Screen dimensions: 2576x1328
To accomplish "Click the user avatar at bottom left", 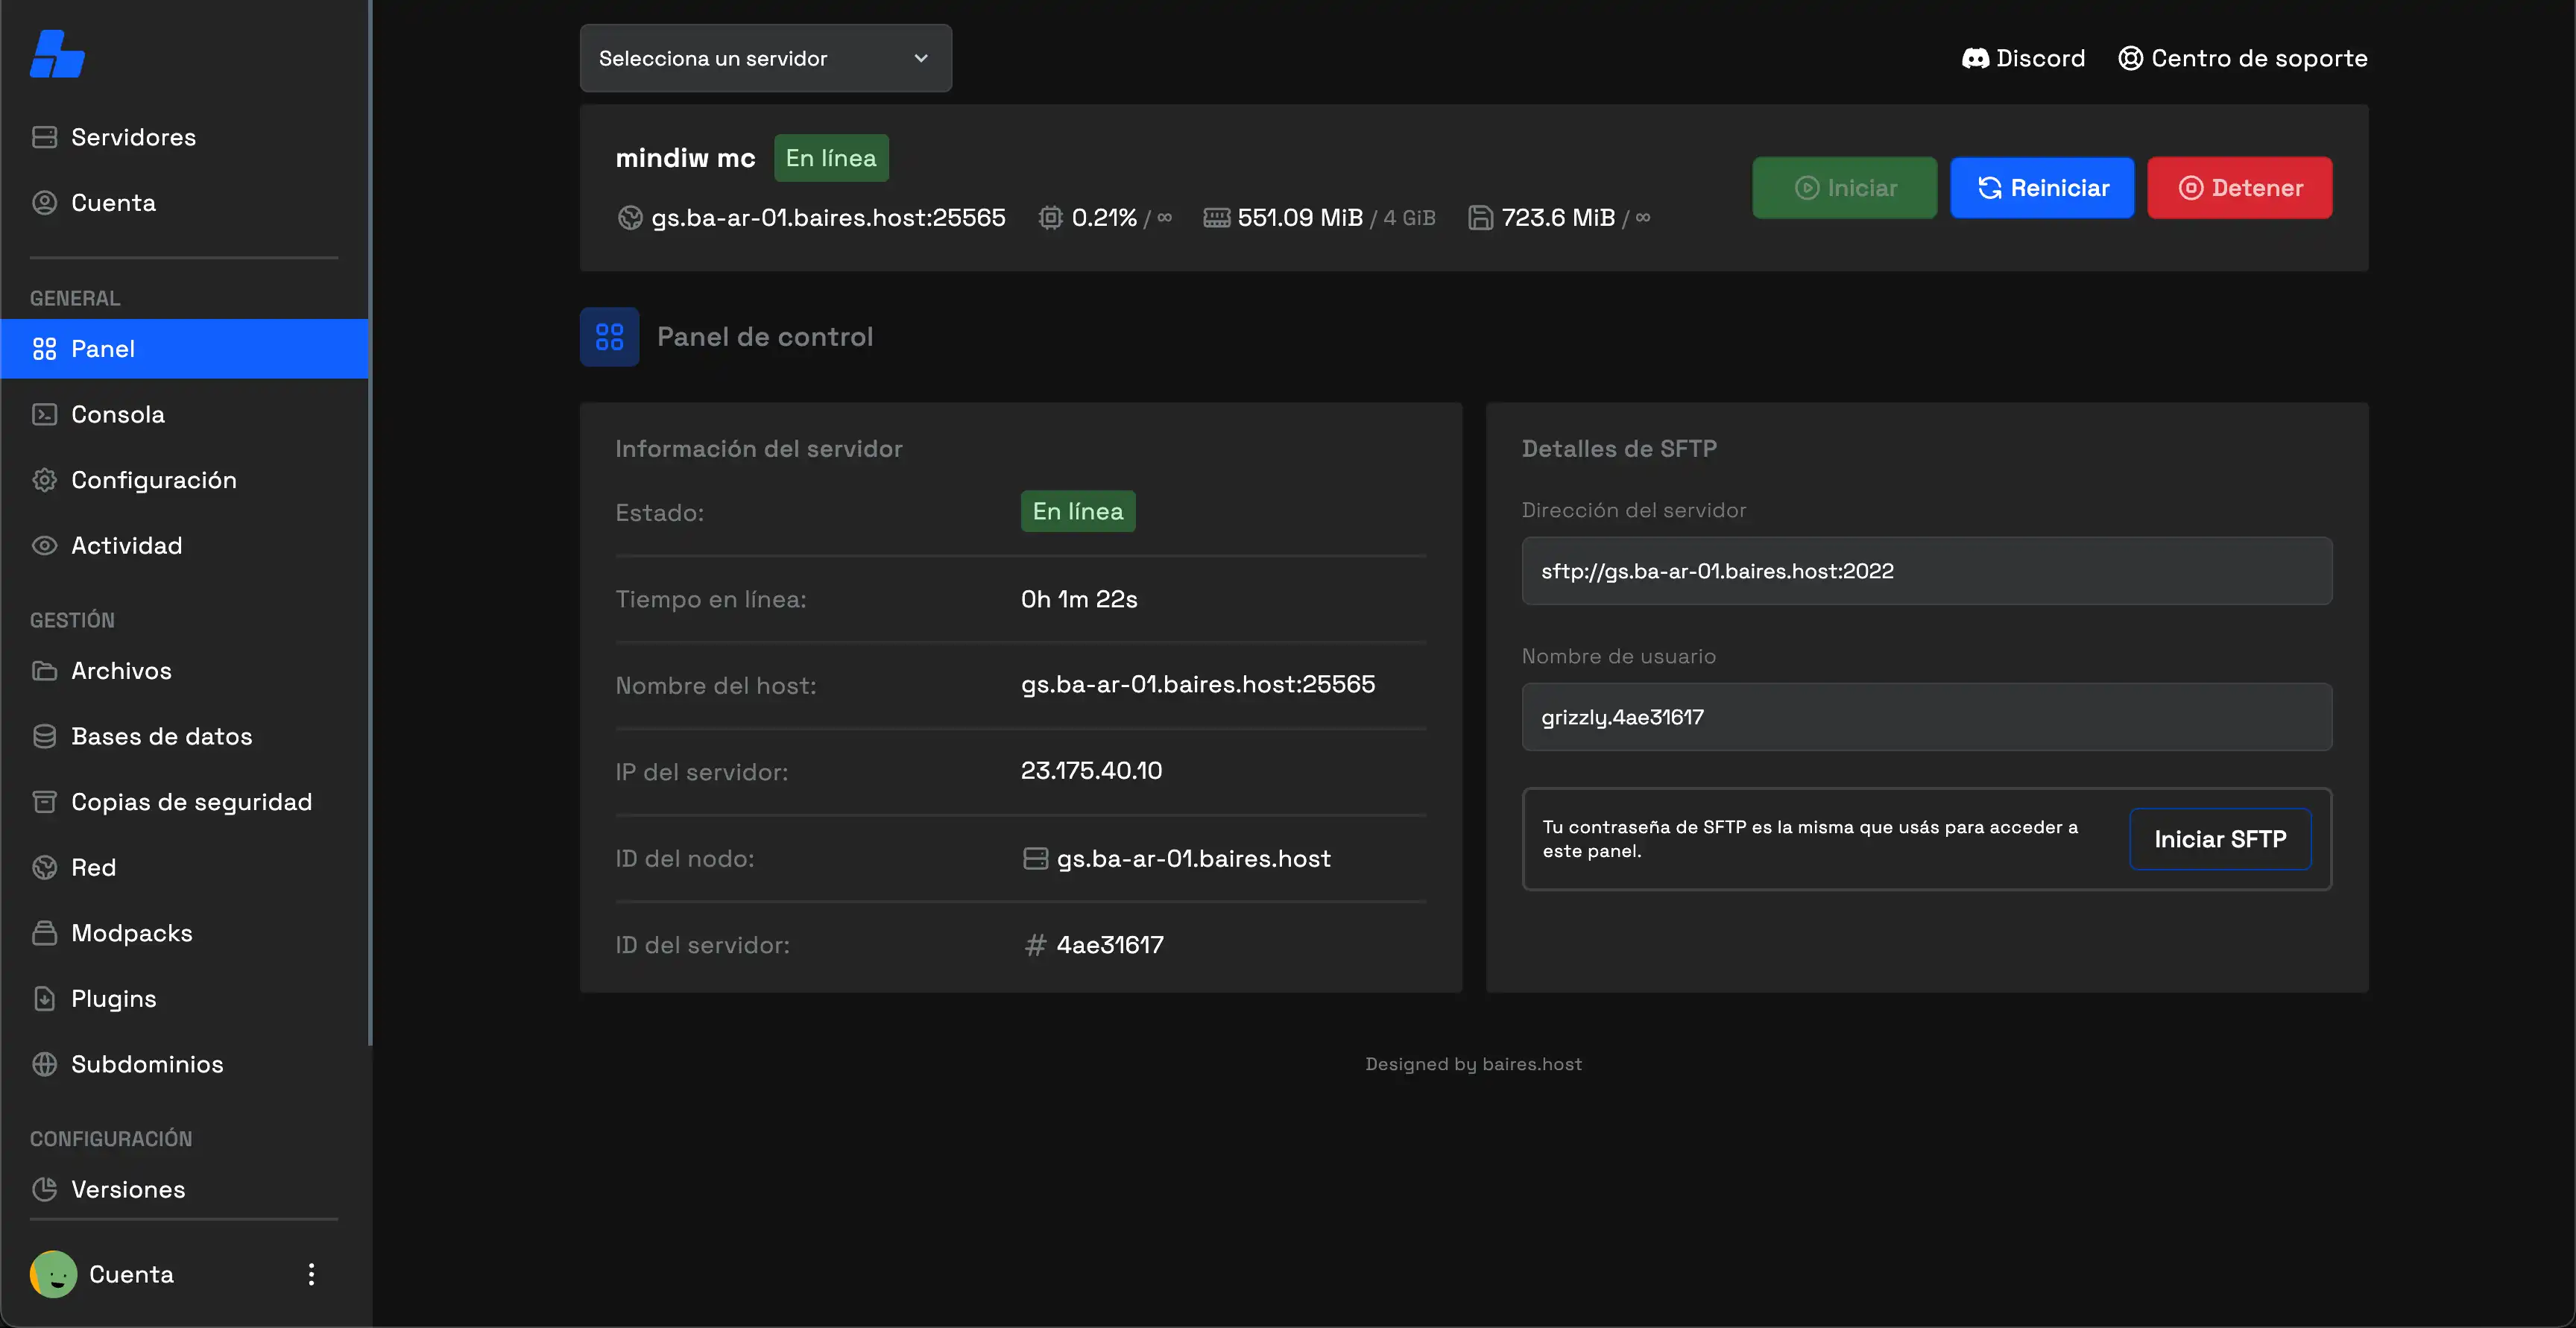I will (x=53, y=1274).
